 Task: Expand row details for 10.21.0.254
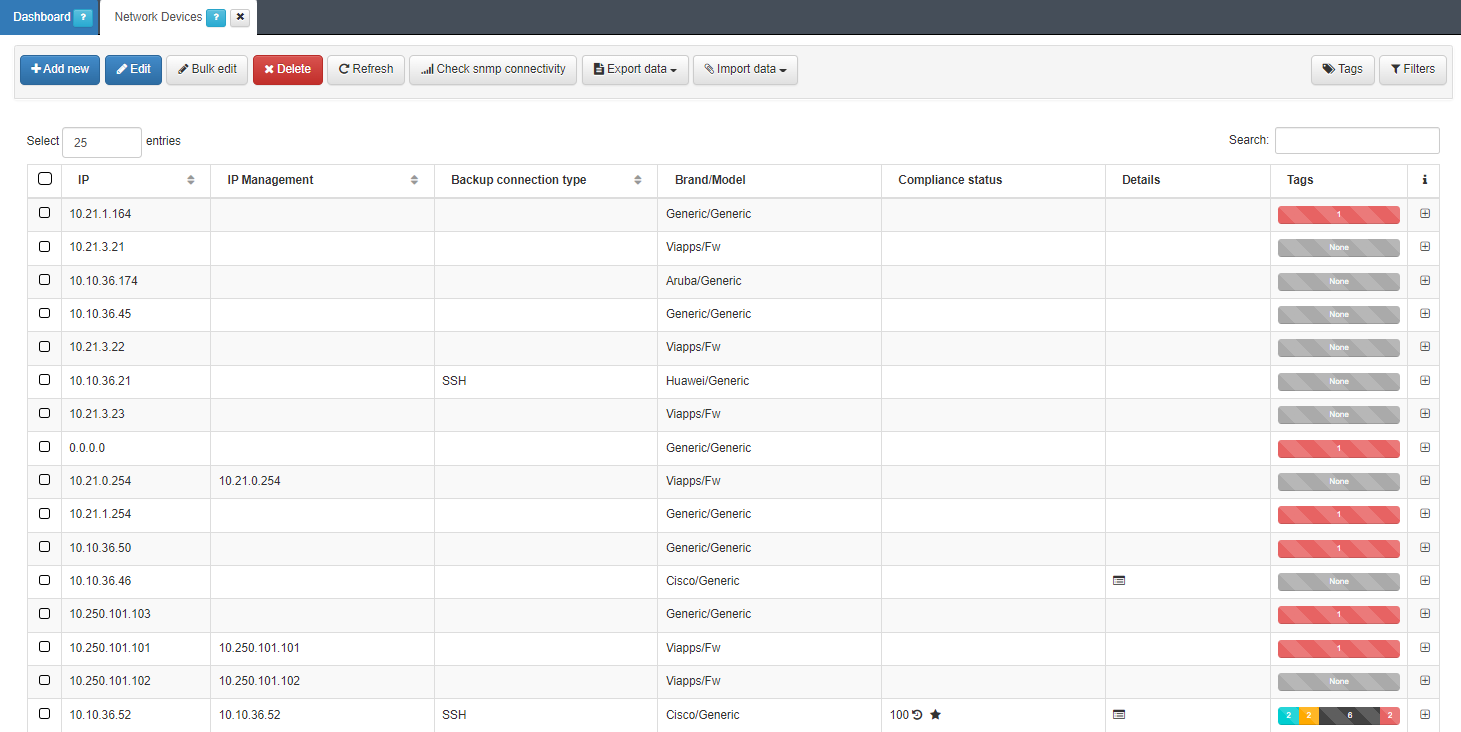(1425, 481)
